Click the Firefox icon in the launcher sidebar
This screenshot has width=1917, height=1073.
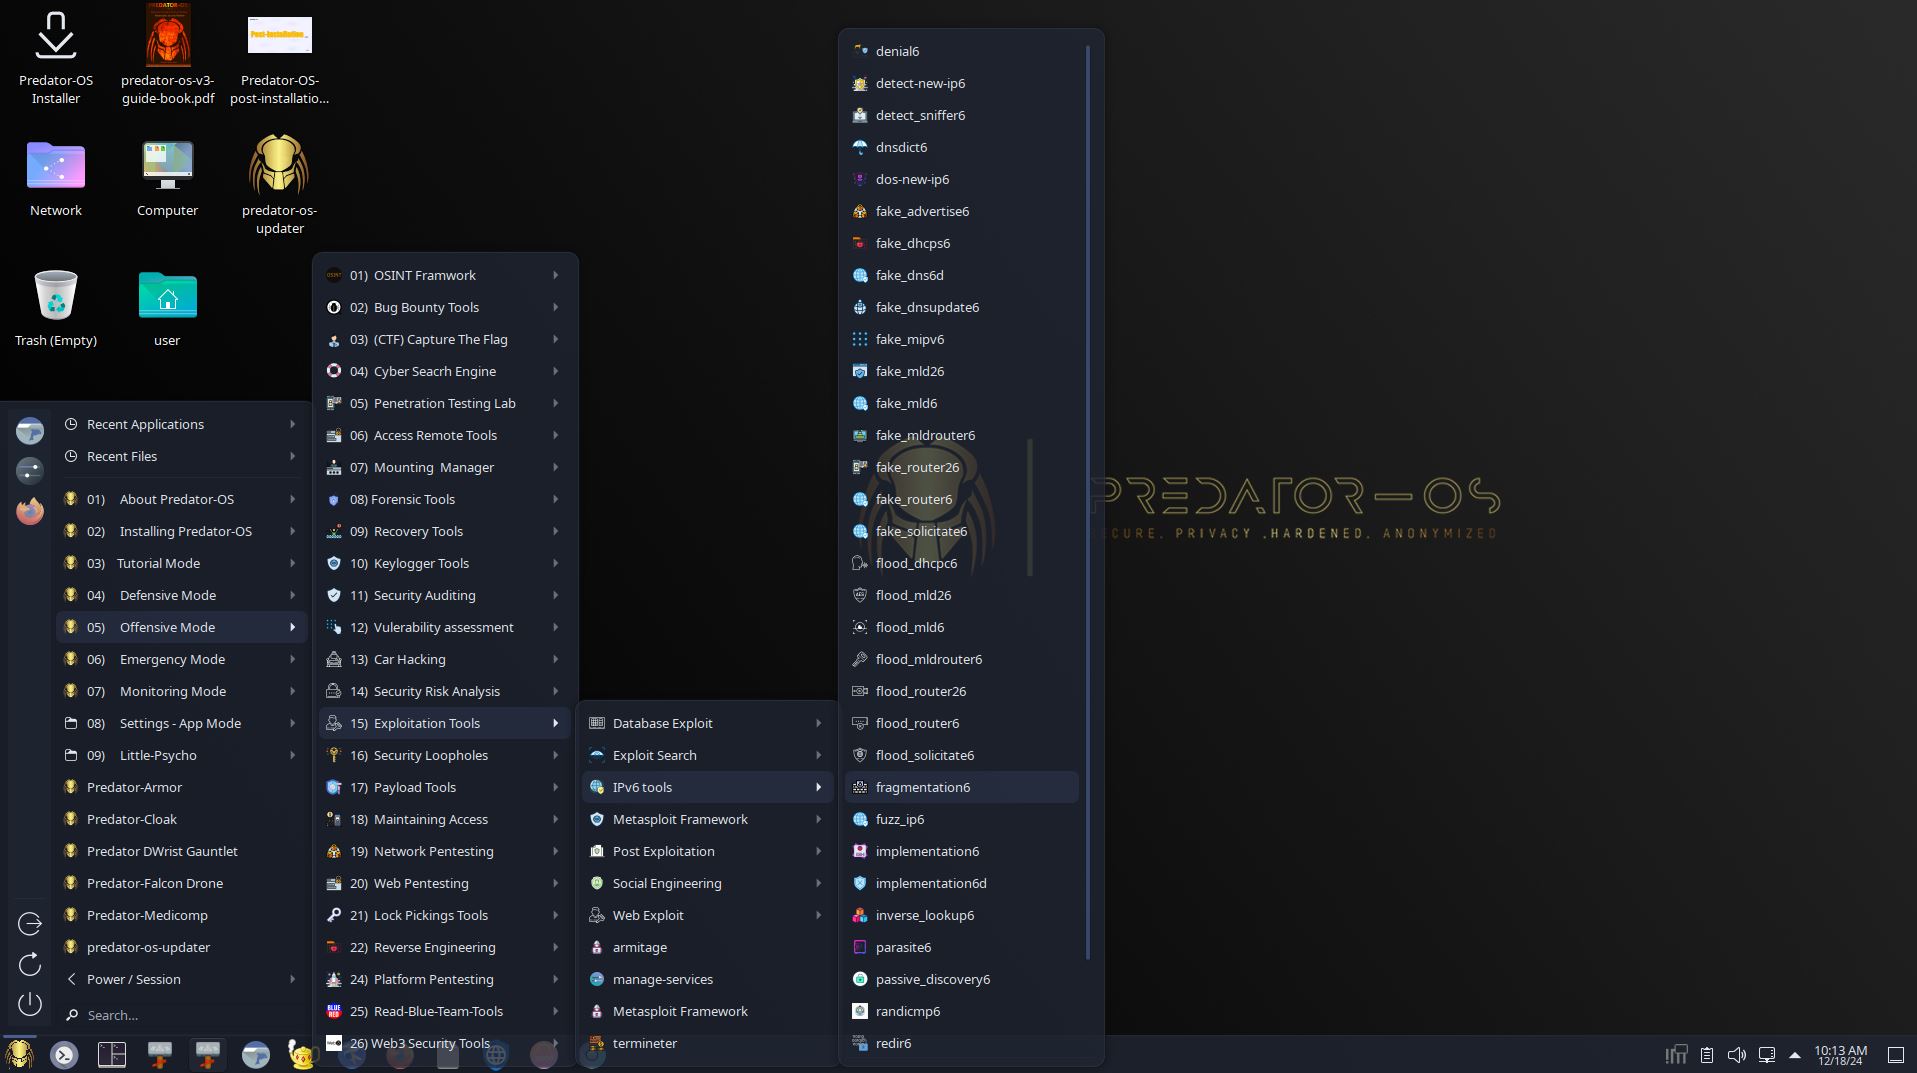point(30,511)
